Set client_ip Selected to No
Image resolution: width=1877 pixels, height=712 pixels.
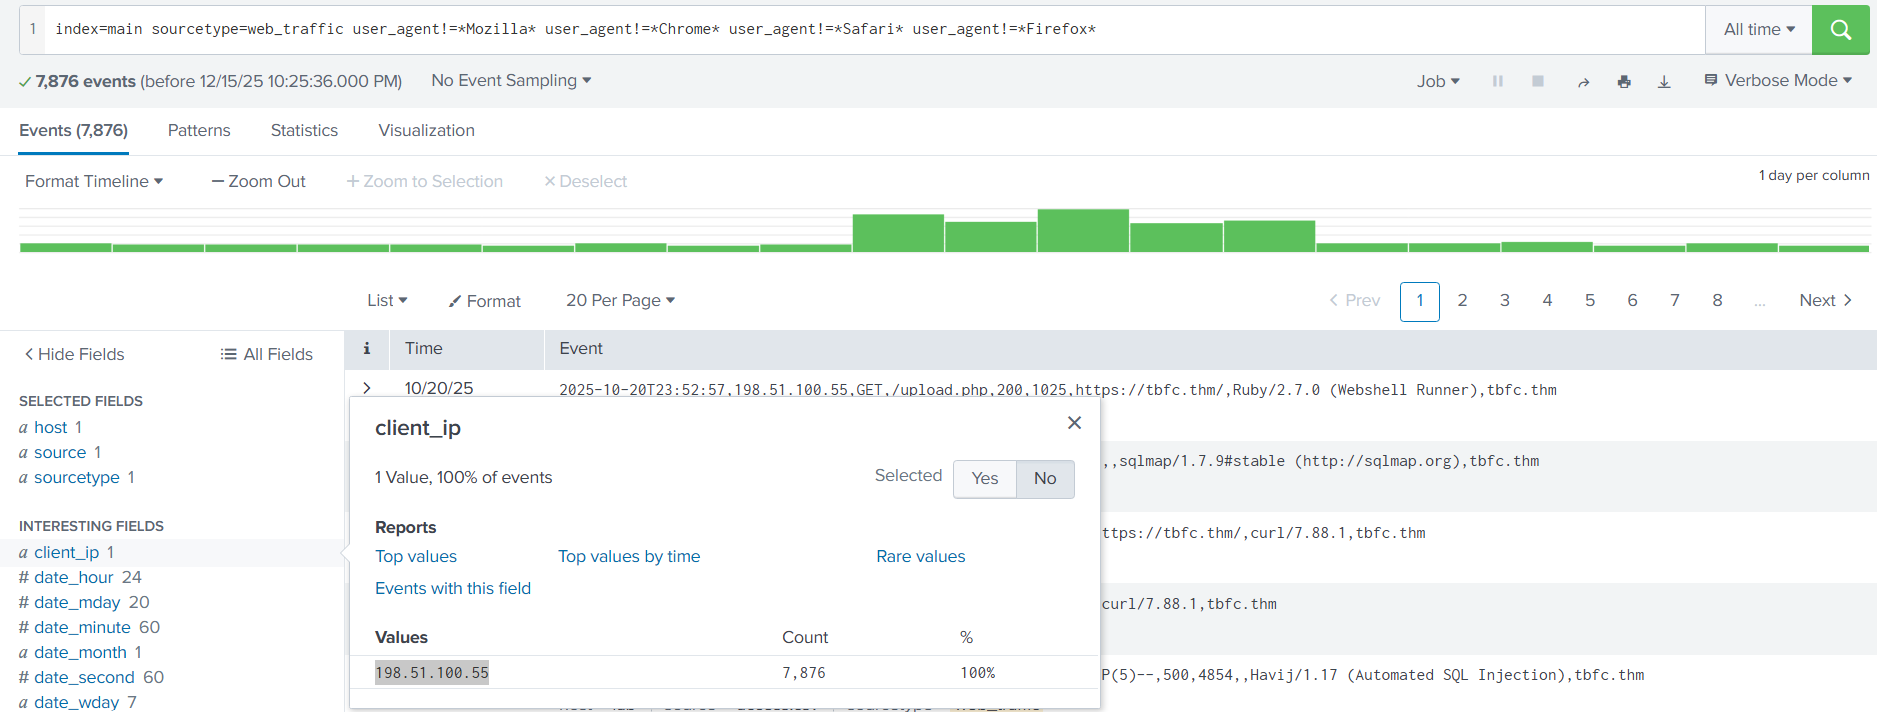(x=1044, y=479)
